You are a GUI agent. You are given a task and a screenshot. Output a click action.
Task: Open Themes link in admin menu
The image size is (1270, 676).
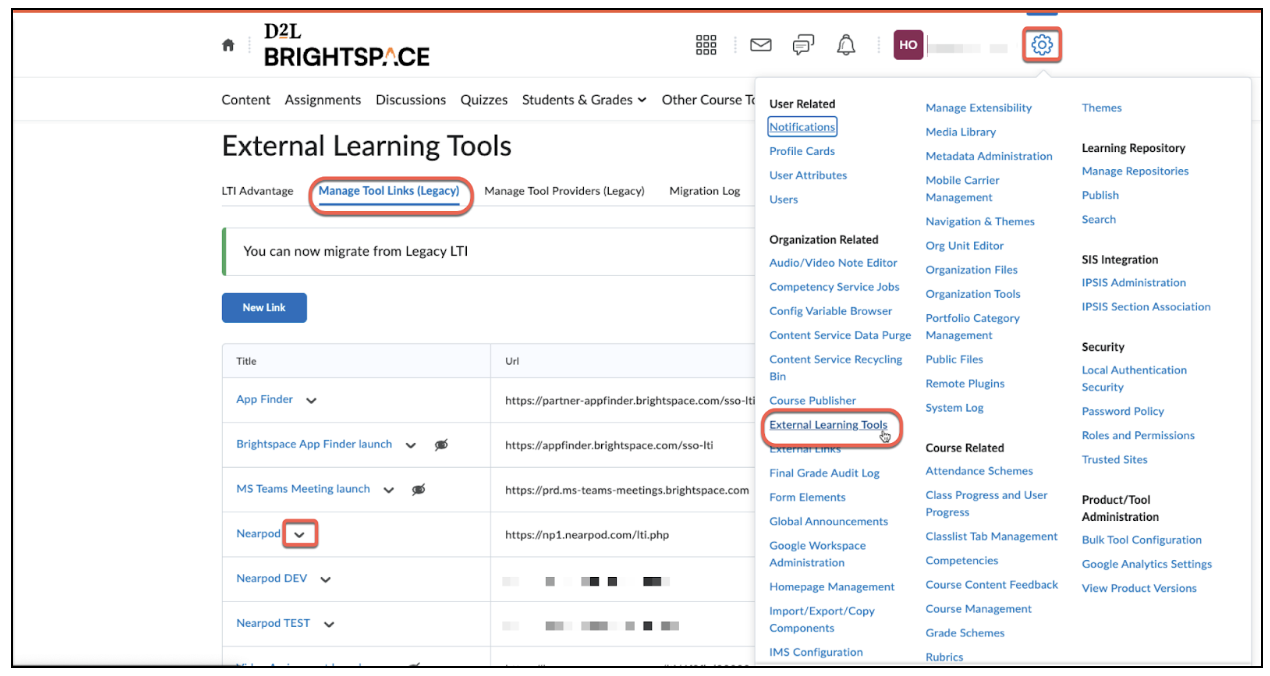click(x=1102, y=108)
